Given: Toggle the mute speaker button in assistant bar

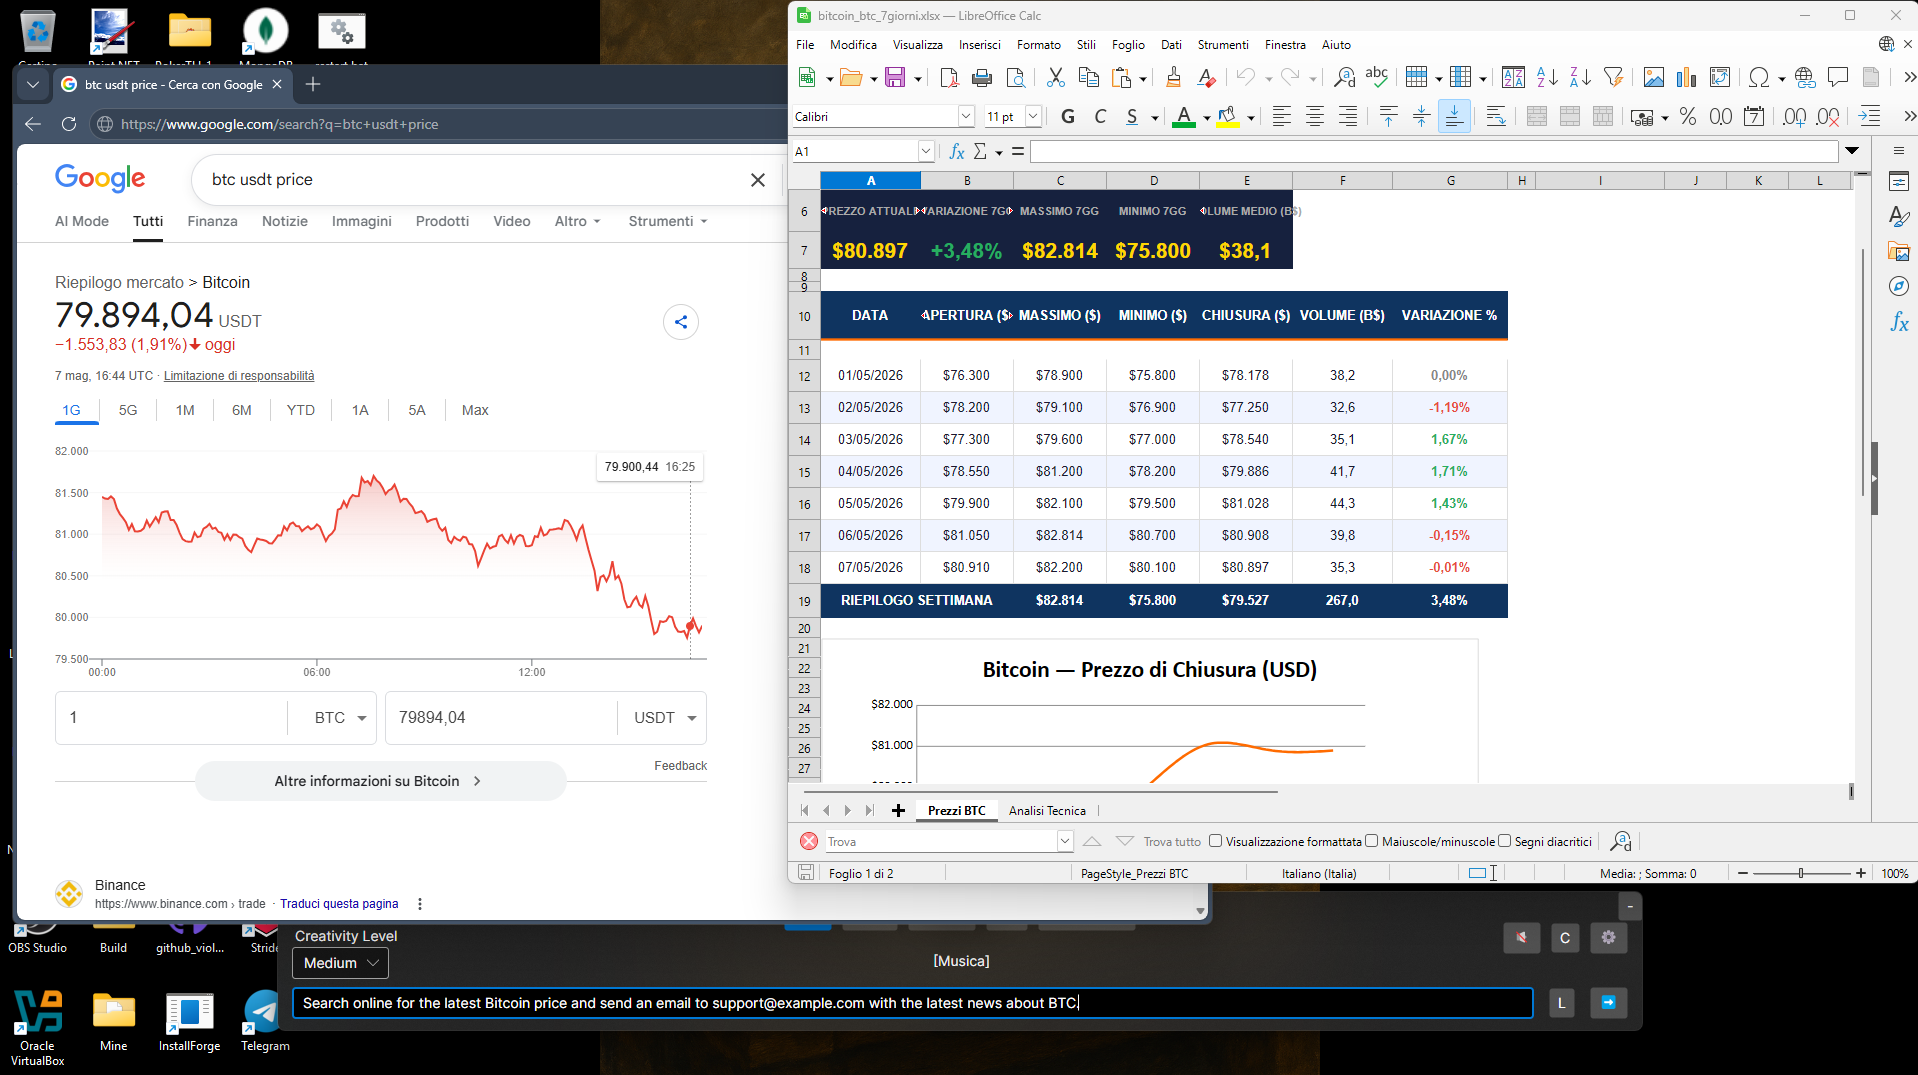Looking at the screenshot, I should click(x=1521, y=938).
